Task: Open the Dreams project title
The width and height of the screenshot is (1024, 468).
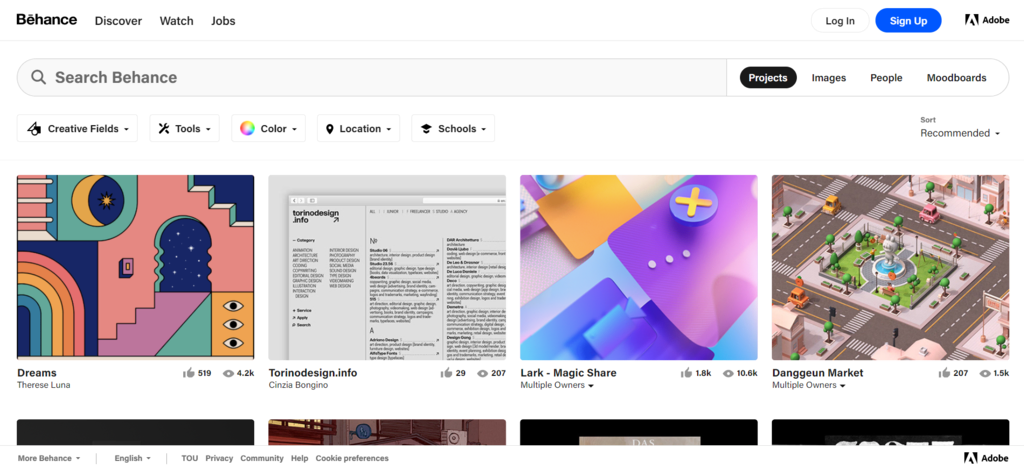Action: [x=37, y=373]
